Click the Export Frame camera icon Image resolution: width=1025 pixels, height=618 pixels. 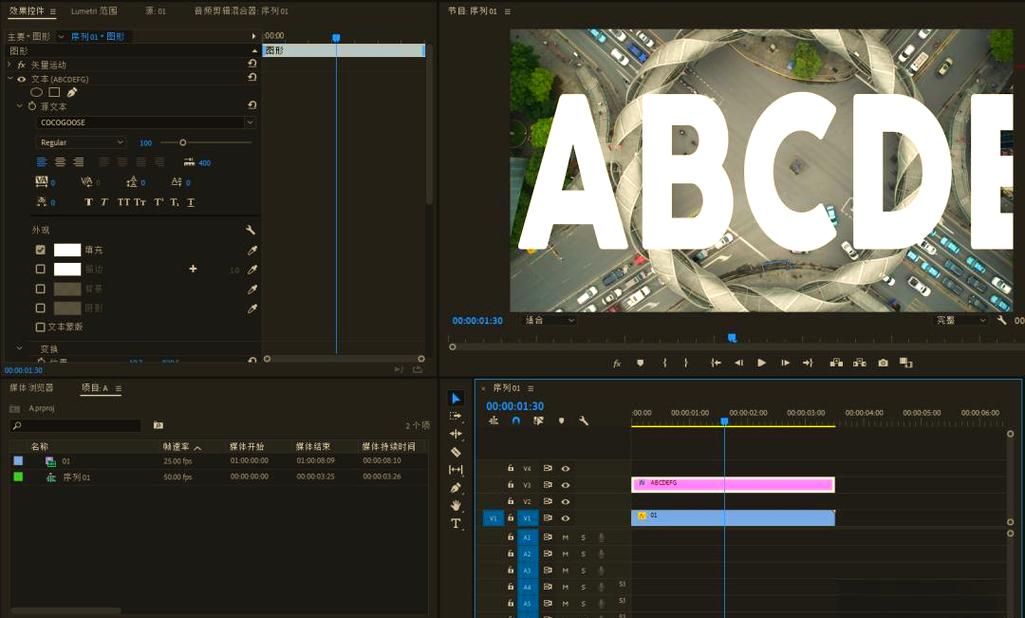tap(883, 362)
